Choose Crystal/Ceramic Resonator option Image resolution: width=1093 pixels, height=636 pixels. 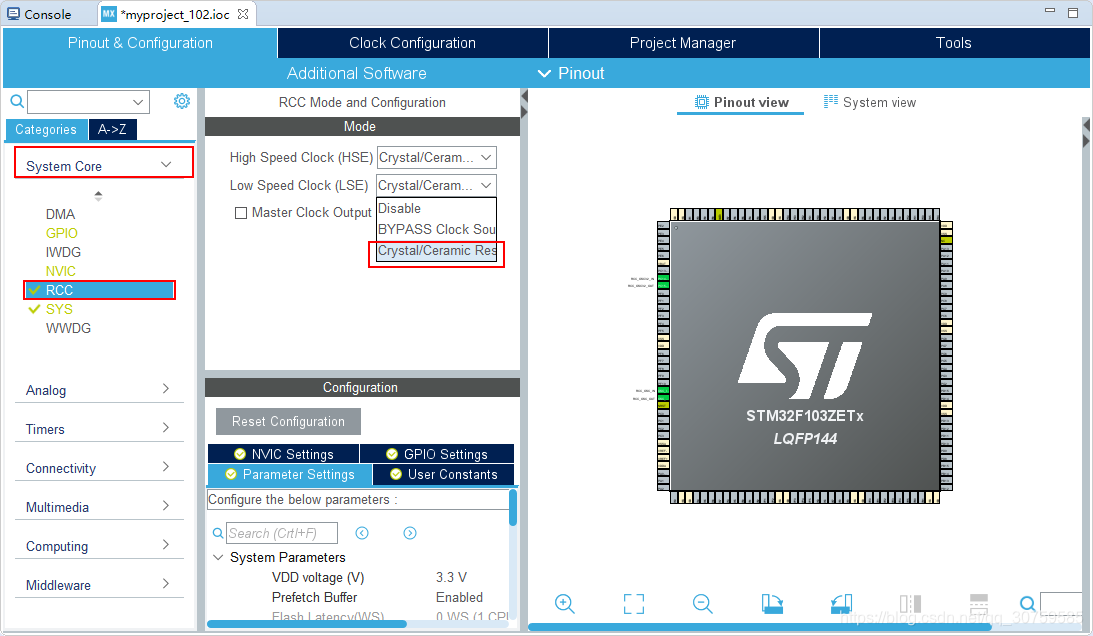[436, 250]
